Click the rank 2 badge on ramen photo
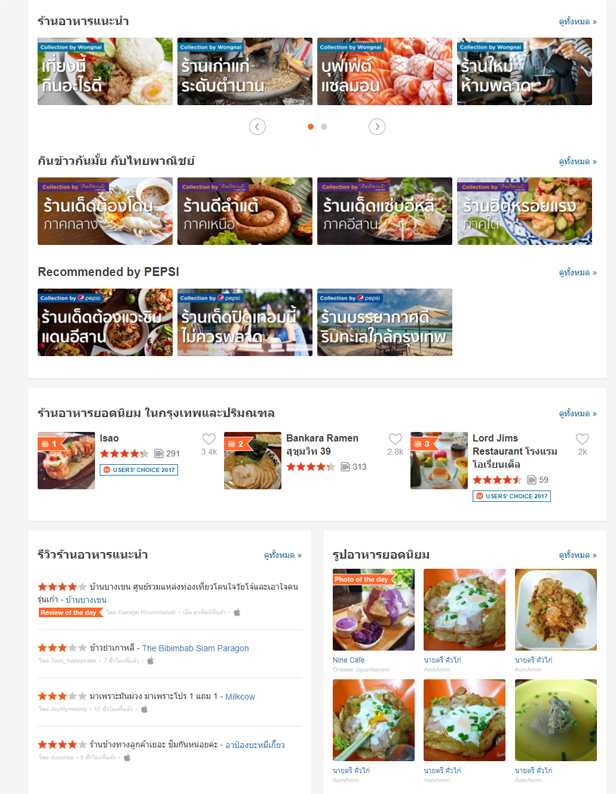Image resolution: width=616 pixels, height=794 pixels. coord(238,444)
